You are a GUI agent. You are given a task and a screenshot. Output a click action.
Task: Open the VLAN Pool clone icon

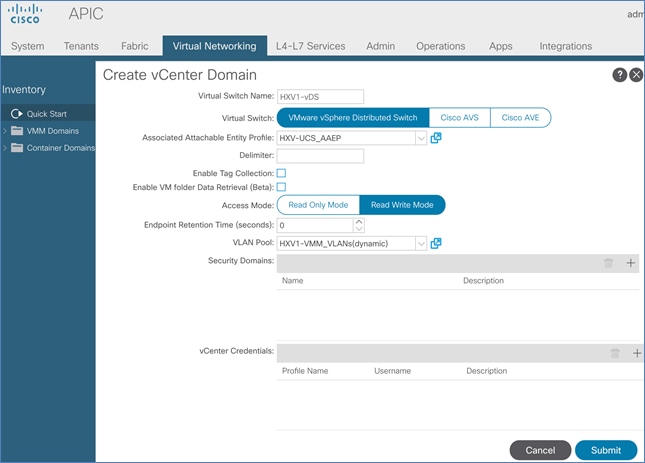coord(436,243)
